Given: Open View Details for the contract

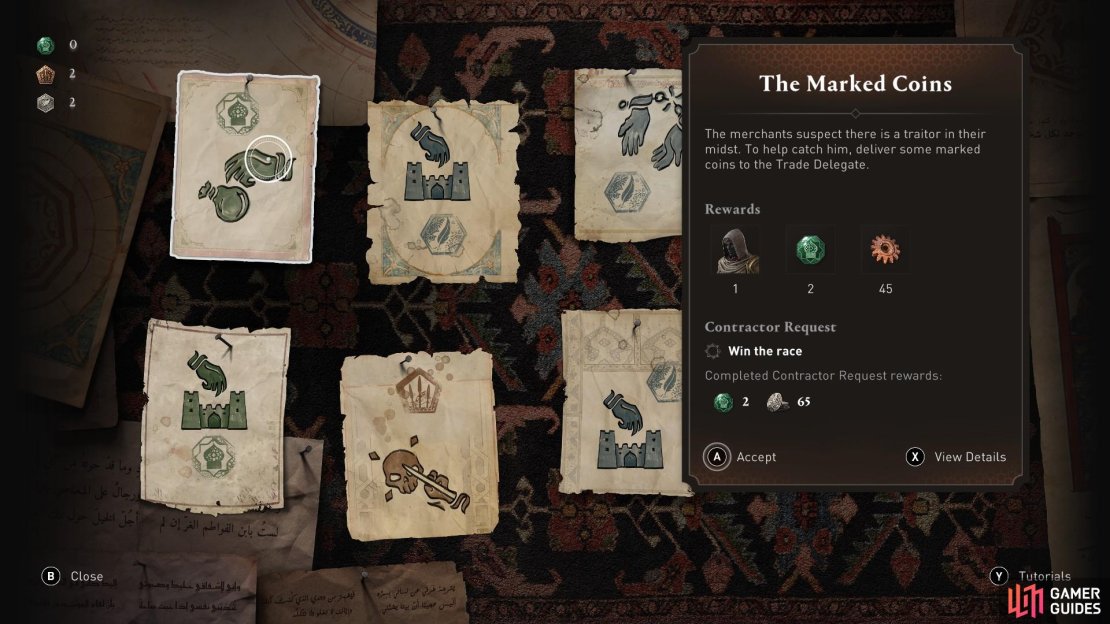Looking at the screenshot, I should coord(956,457).
